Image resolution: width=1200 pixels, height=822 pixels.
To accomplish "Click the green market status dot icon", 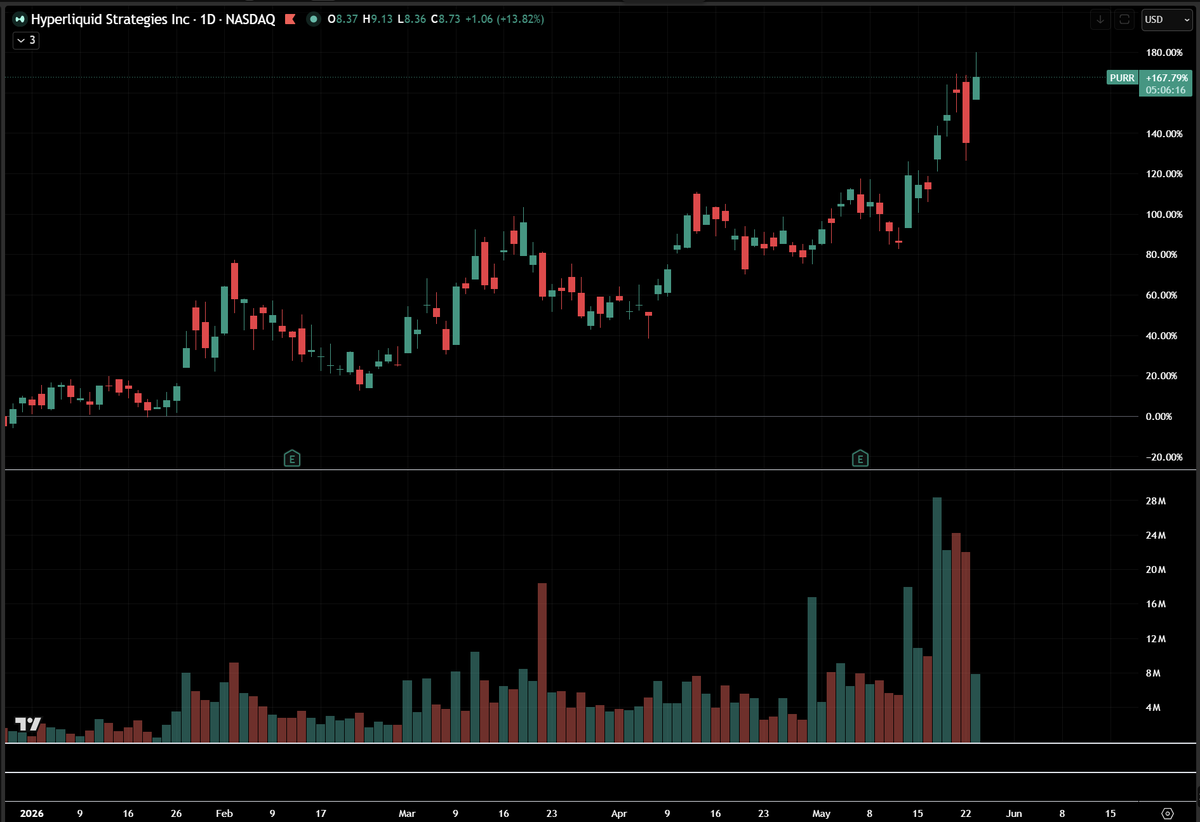I will 314,19.
